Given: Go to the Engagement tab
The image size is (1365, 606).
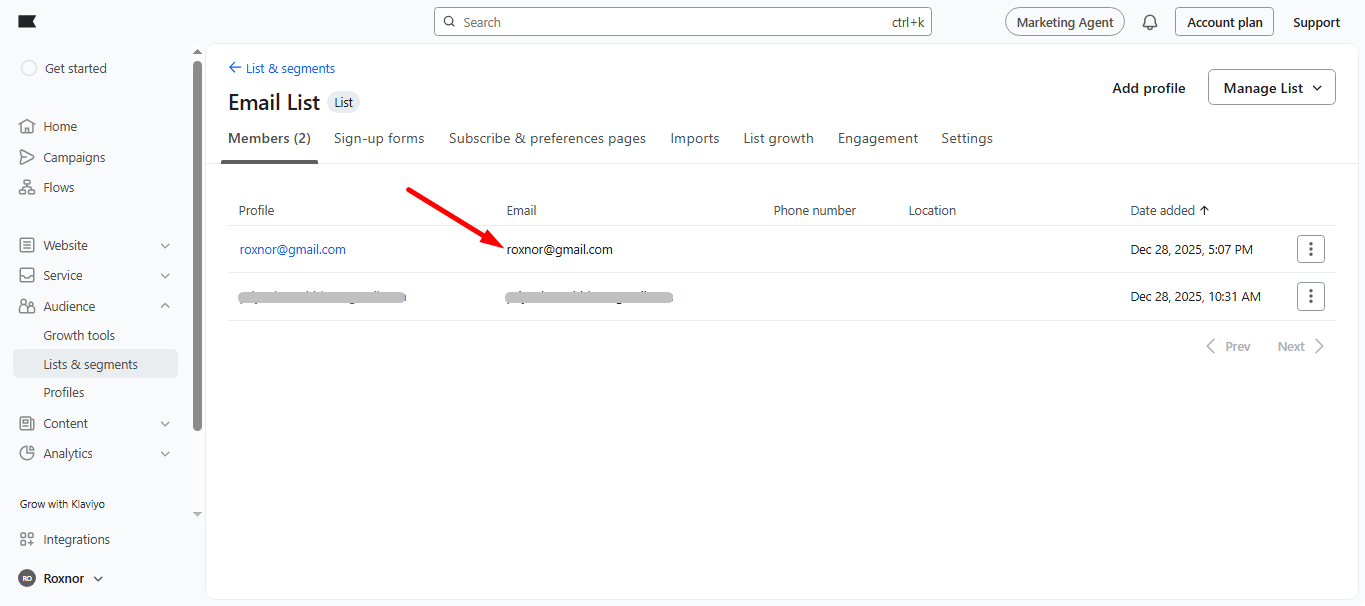Looking at the screenshot, I should (877, 139).
